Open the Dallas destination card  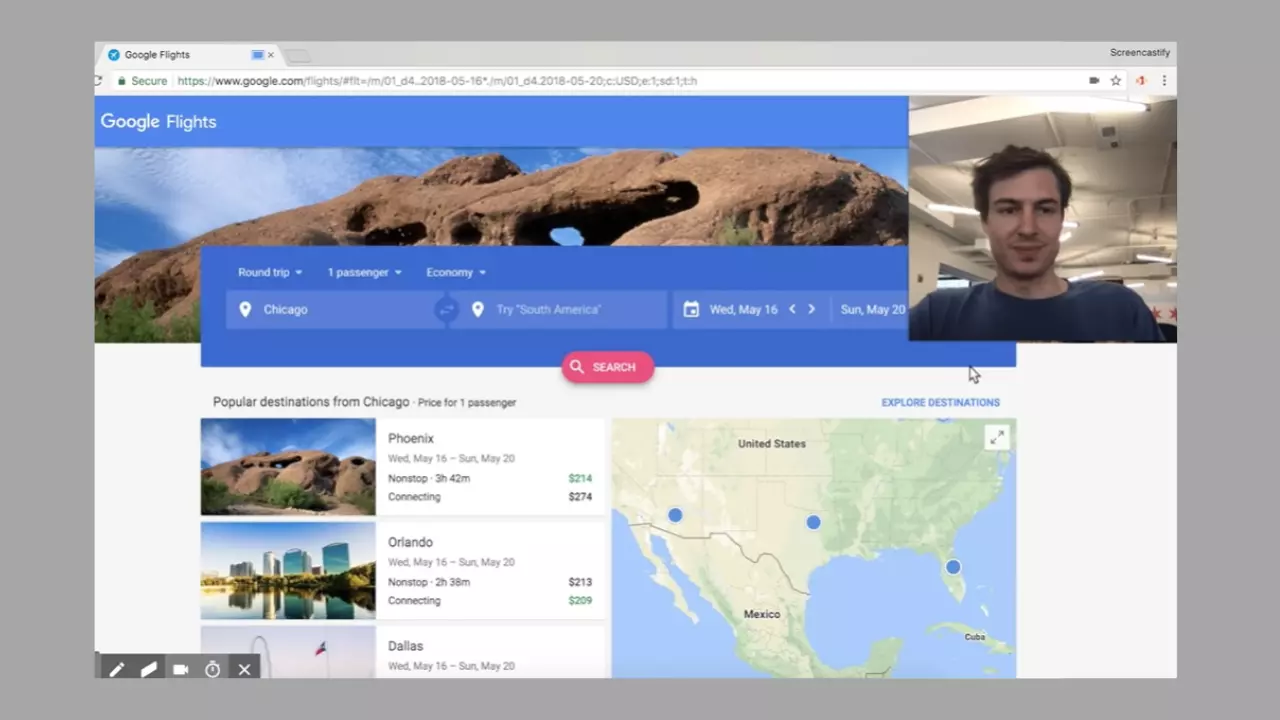pyautogui.click(x=403, y=652)
